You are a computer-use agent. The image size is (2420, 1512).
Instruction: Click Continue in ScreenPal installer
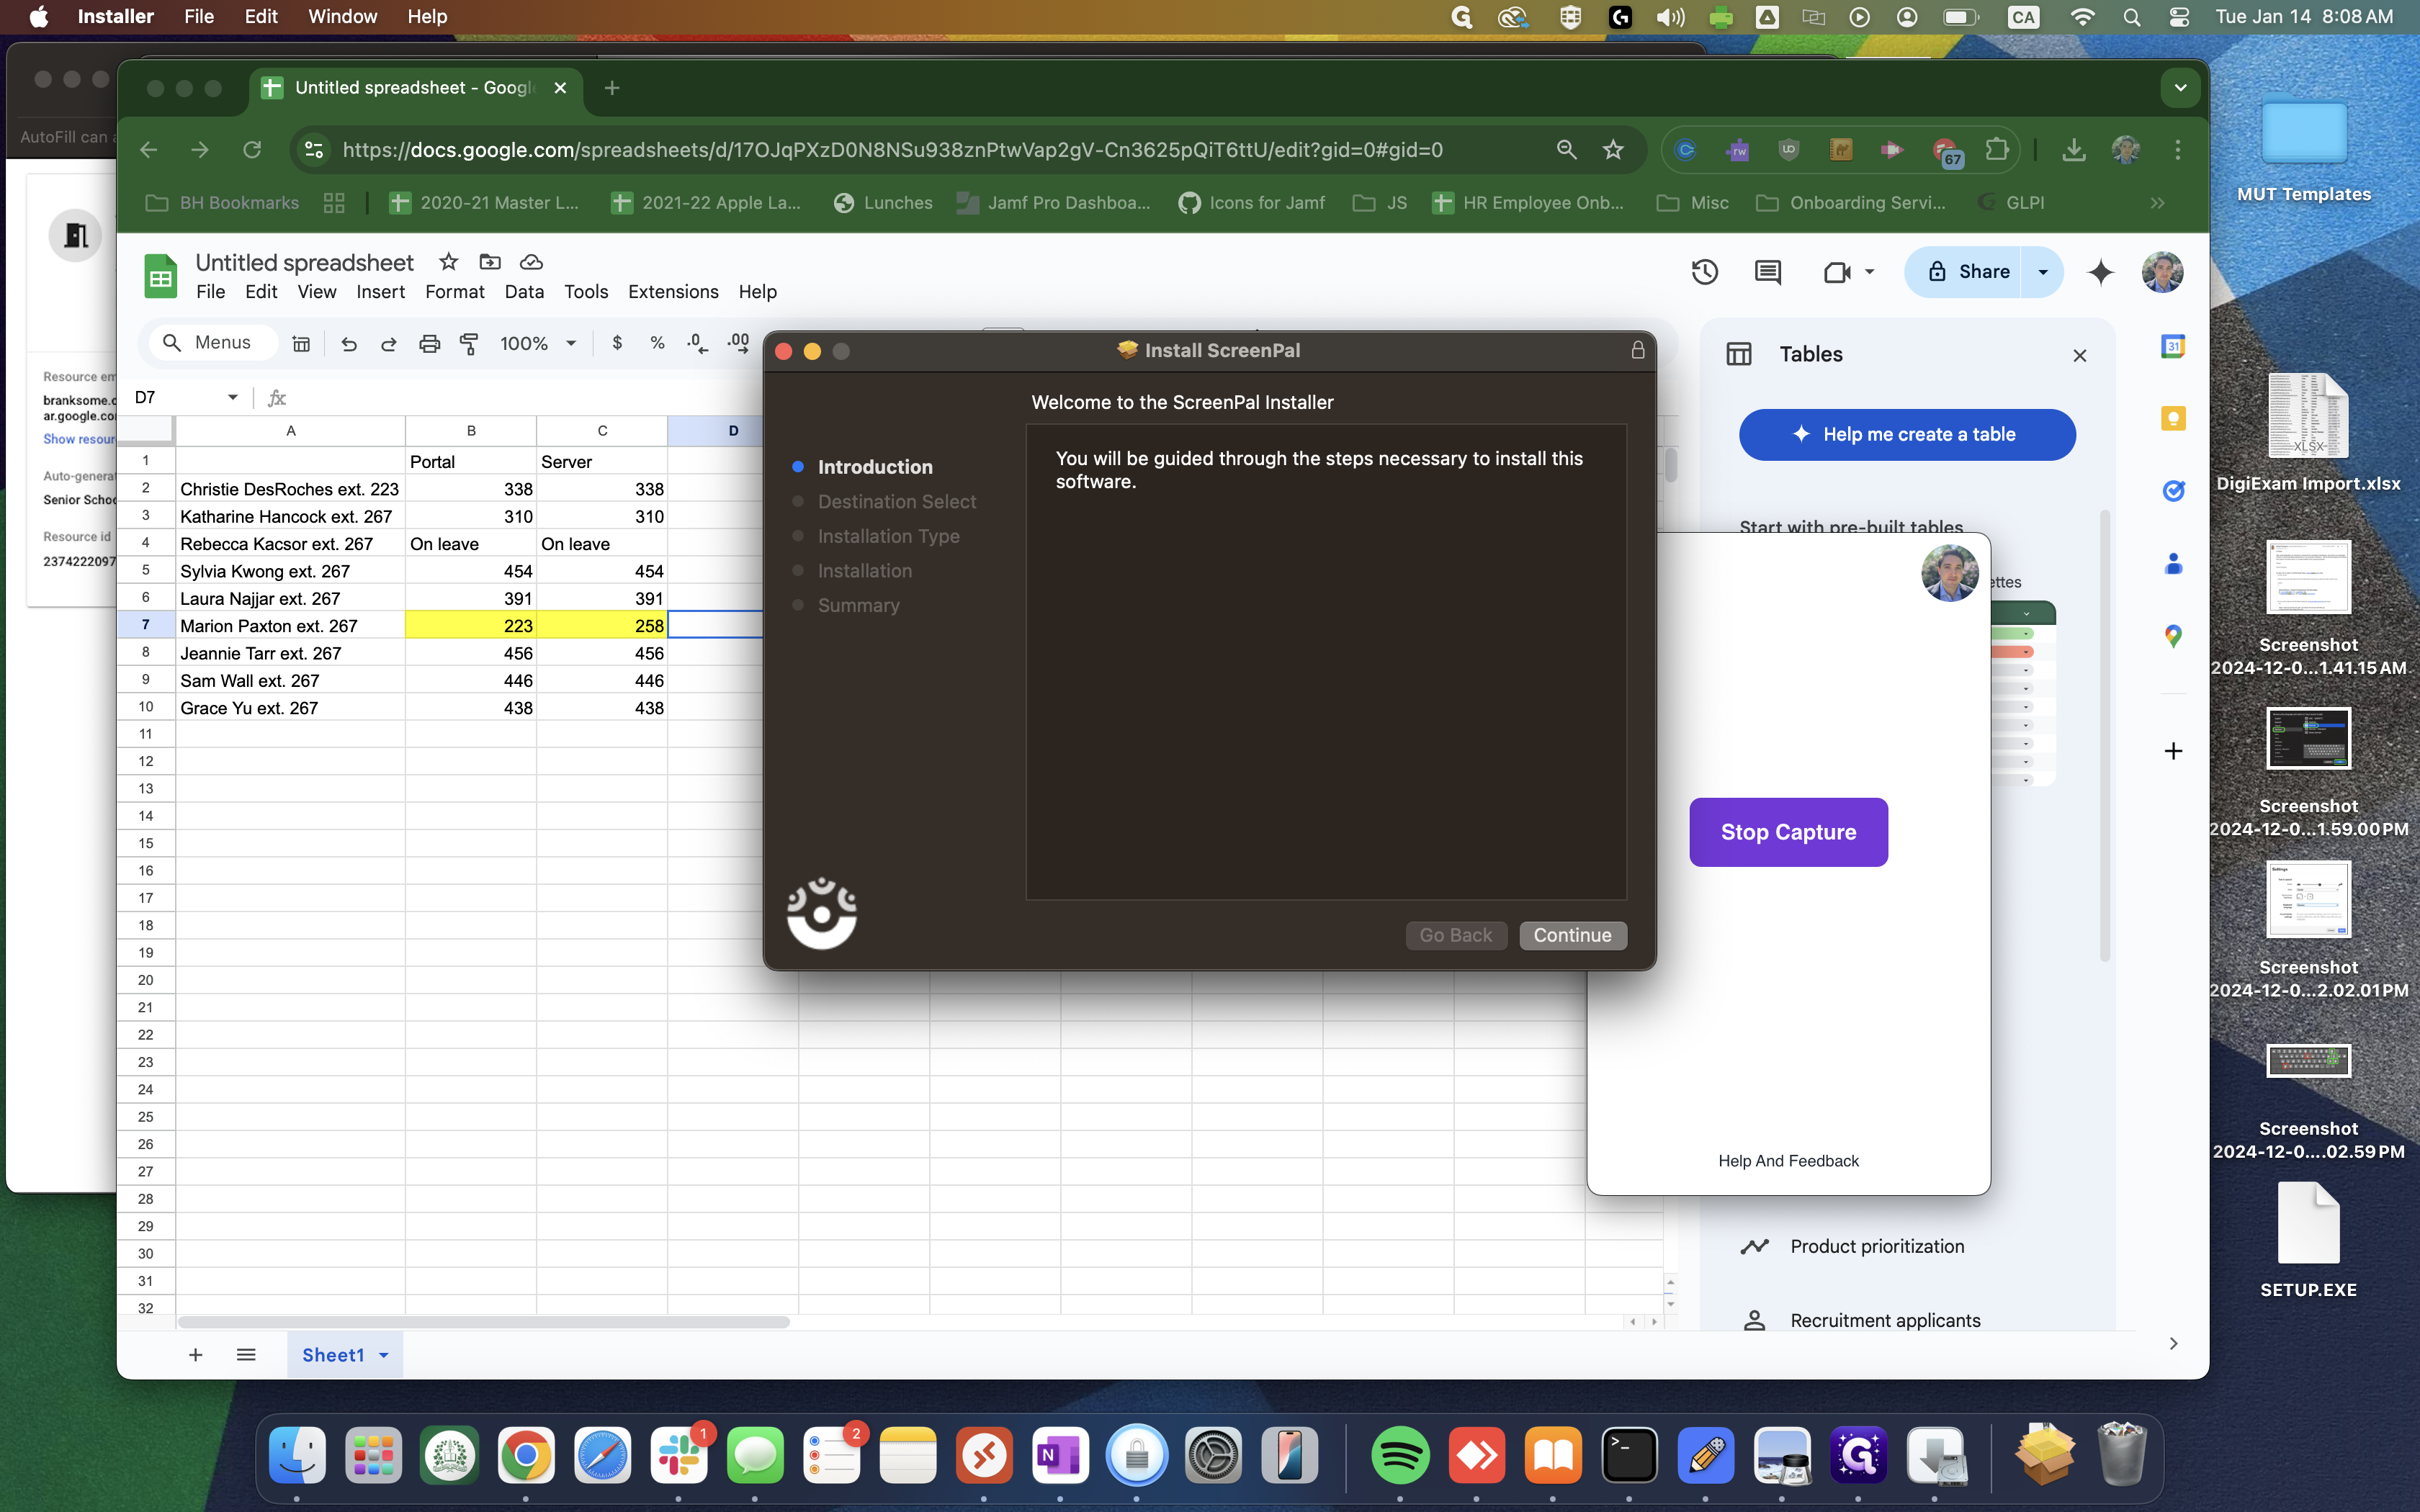tap(1572, 935)
